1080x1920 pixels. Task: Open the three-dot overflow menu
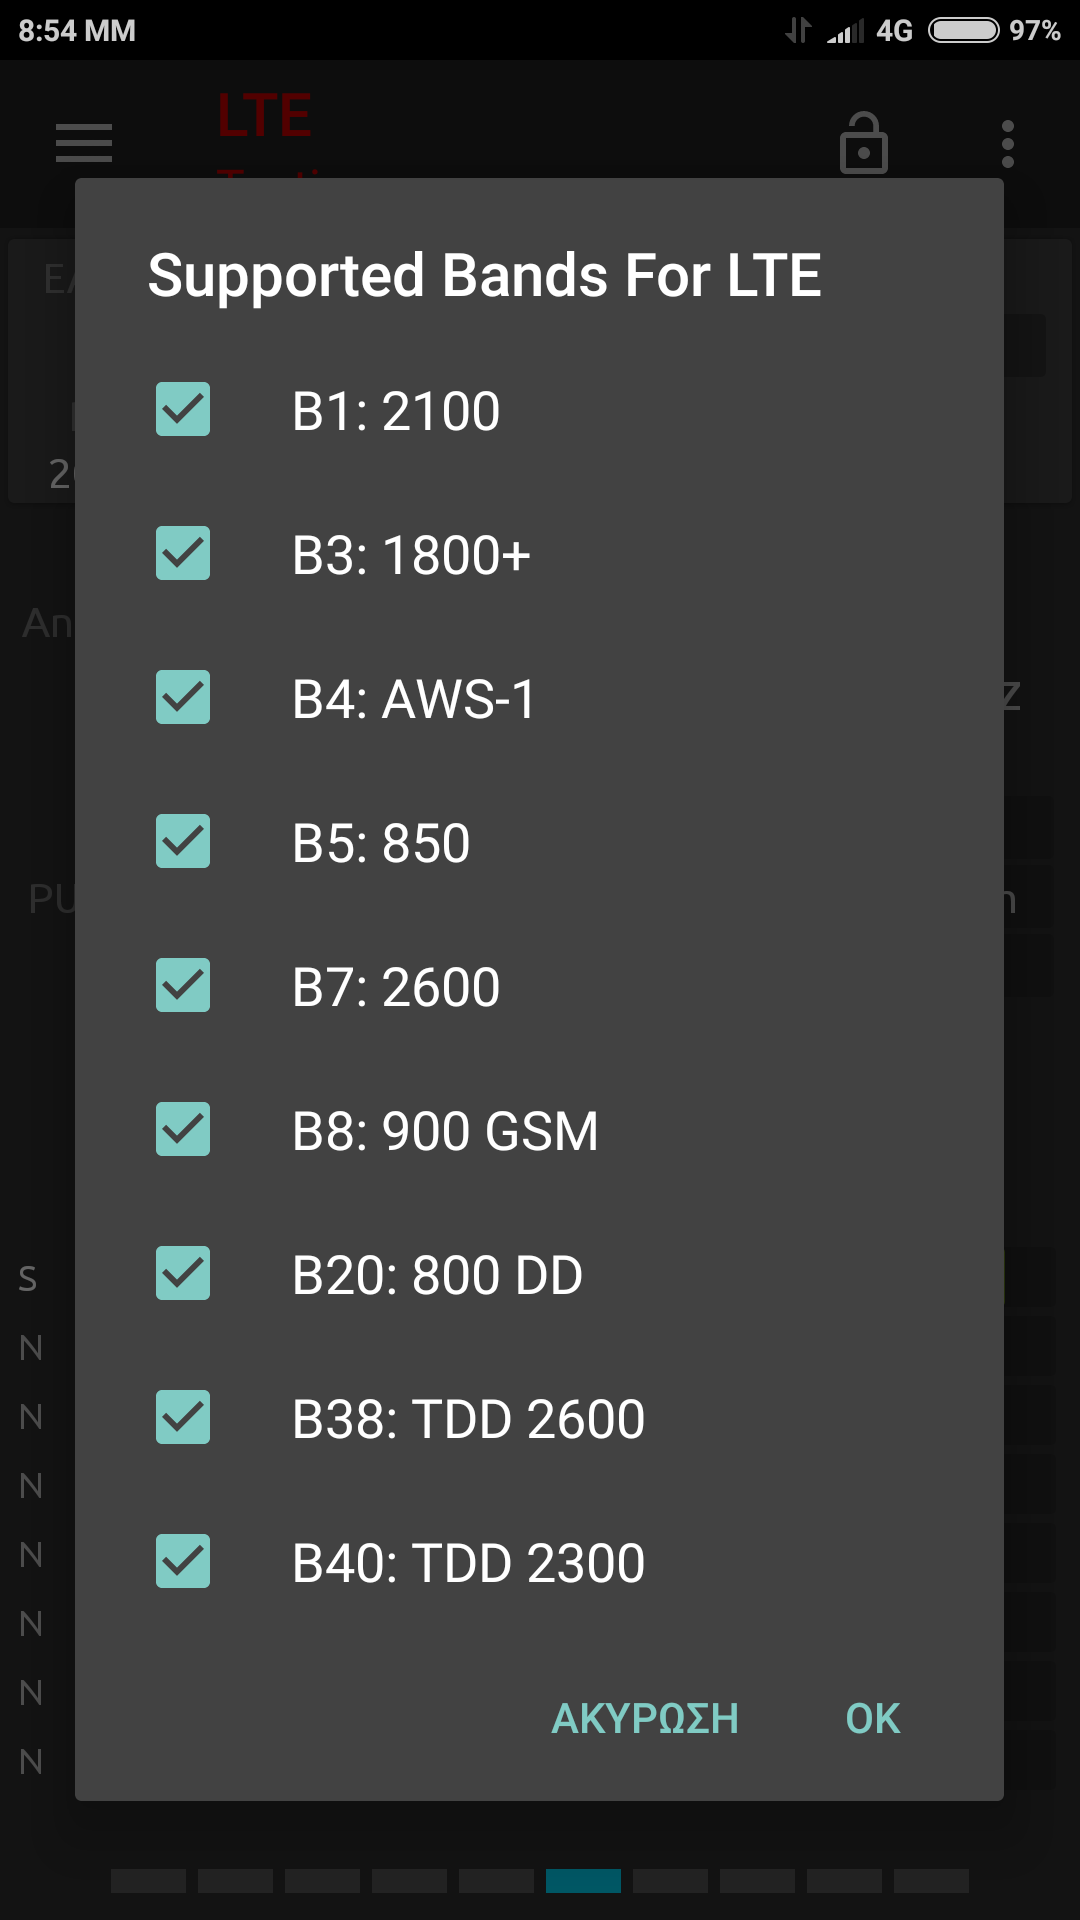[x=1007, y=144]
